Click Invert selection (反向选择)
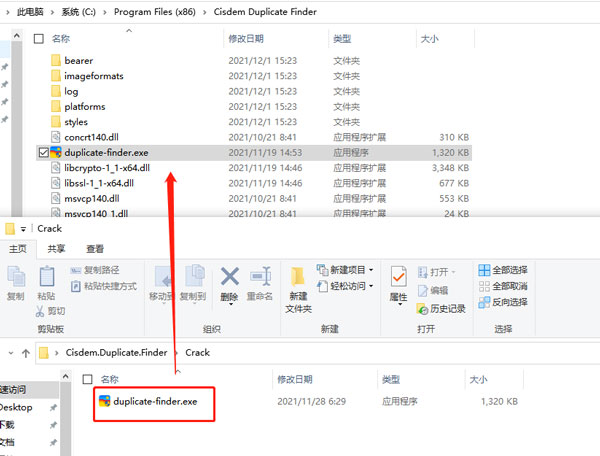 503,302
